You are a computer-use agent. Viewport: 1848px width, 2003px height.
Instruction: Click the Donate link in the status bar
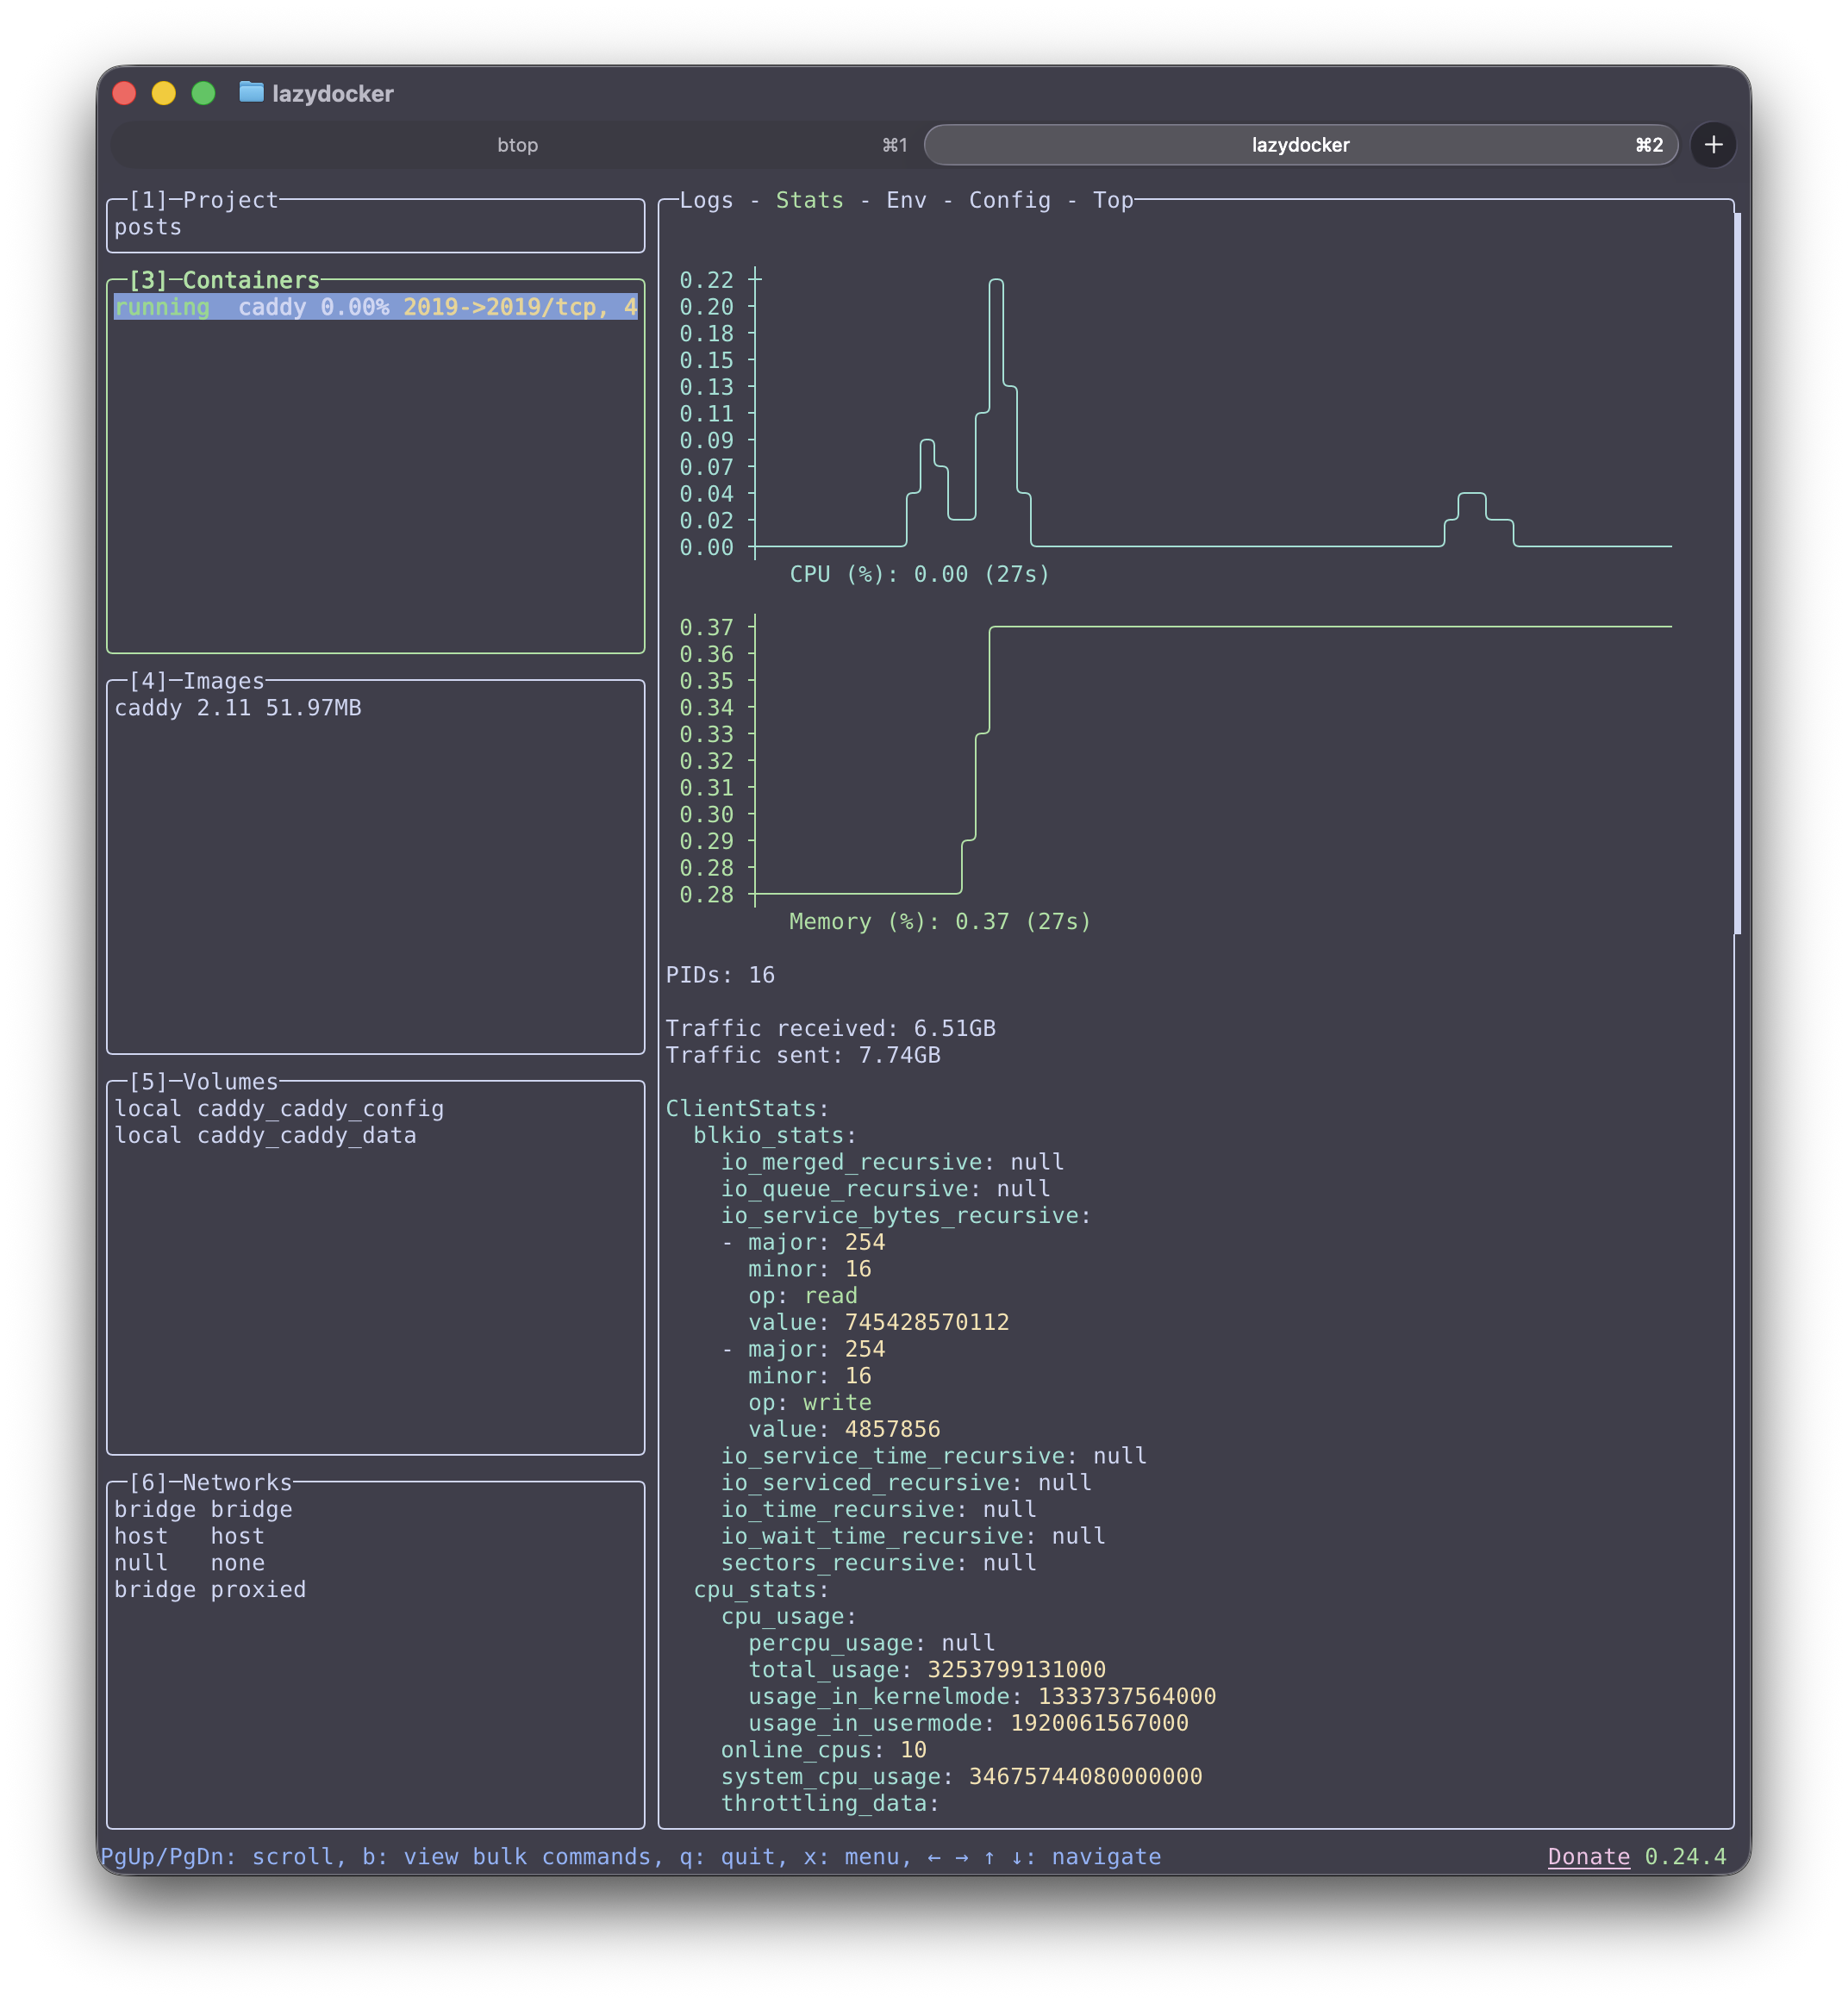1589,1856
